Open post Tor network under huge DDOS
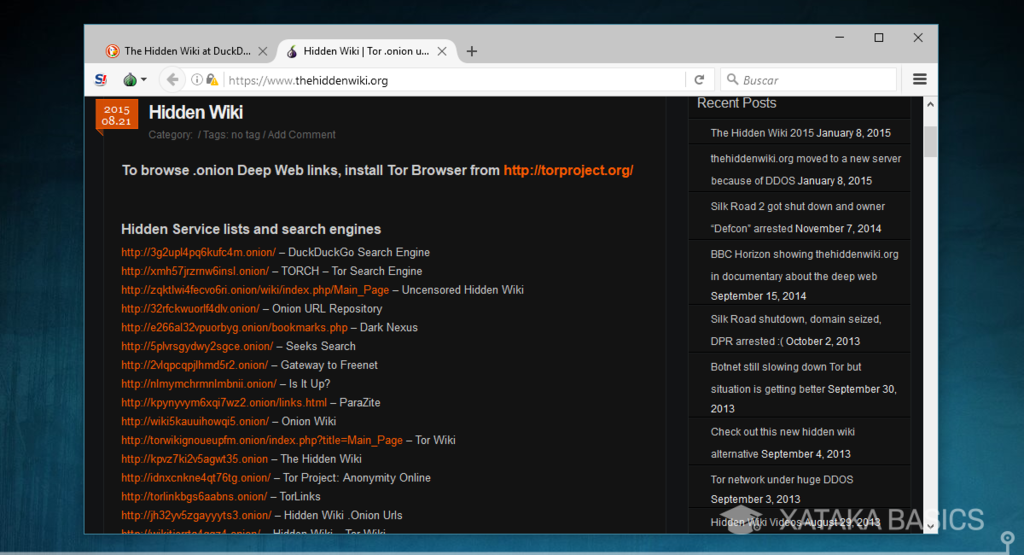 782,479
